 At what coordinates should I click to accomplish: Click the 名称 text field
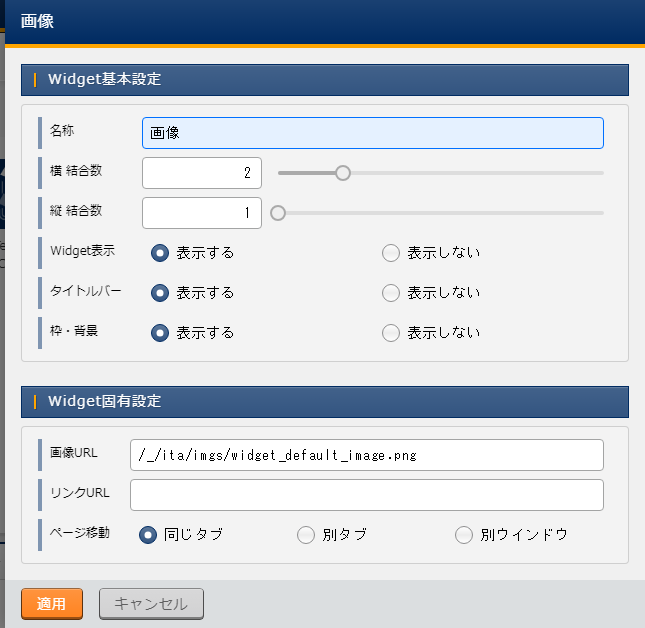point(372,133)
